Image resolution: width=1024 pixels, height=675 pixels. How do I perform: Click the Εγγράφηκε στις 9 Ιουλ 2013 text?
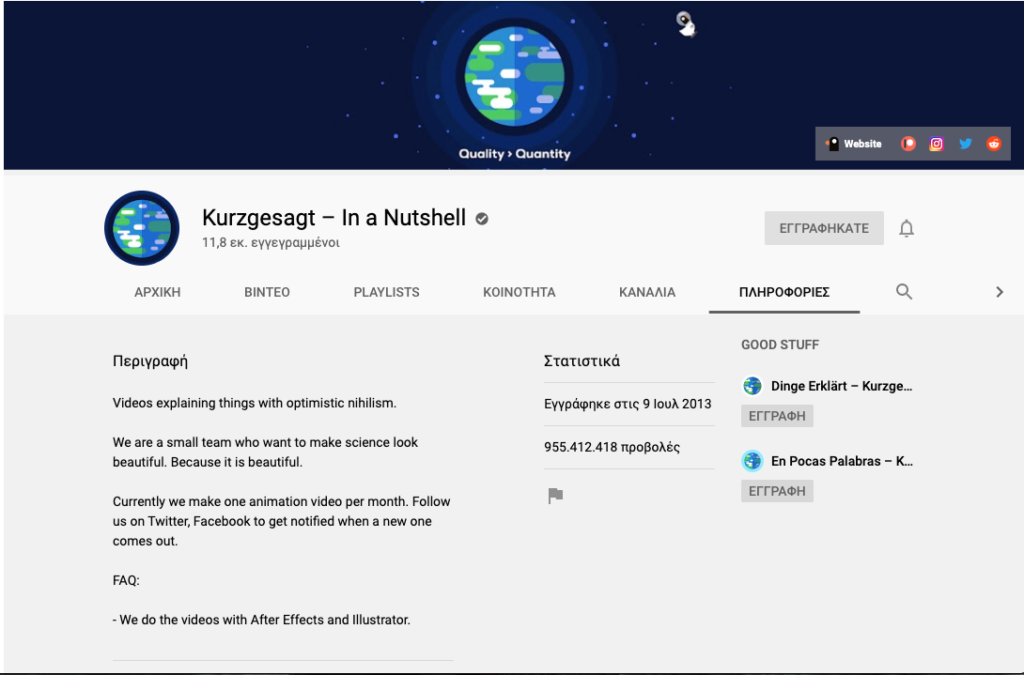click(x=628, y=404)
